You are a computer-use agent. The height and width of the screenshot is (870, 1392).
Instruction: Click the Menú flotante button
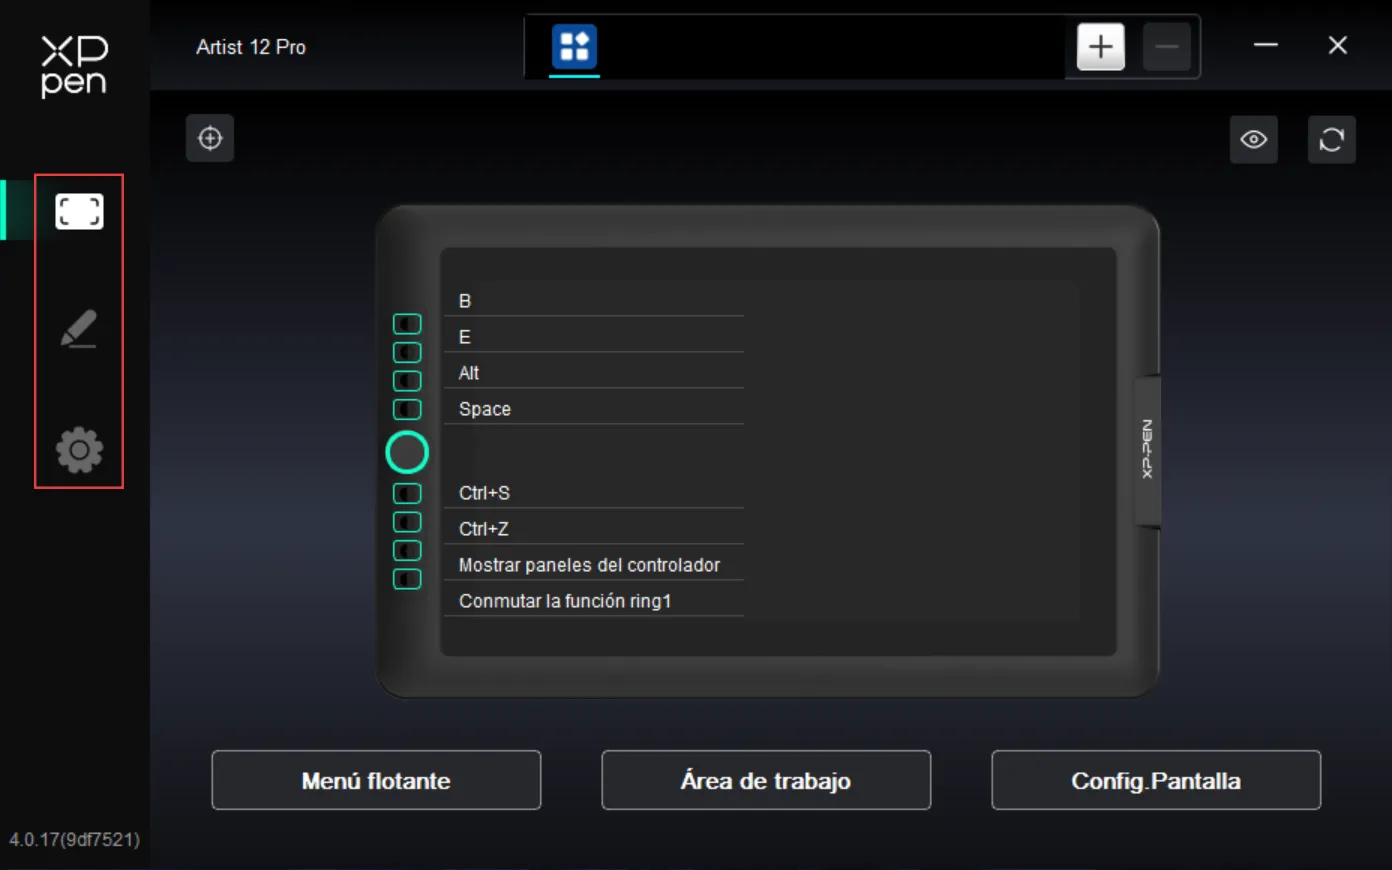click(376, 780)
